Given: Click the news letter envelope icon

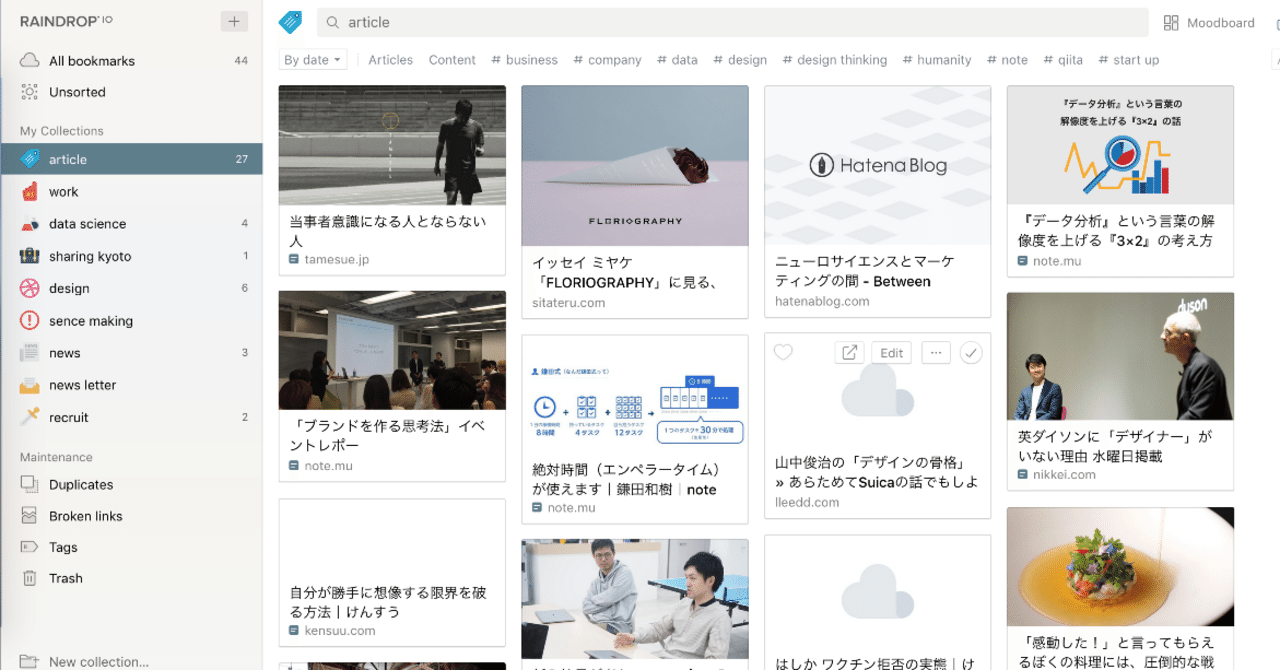Looking at the screenshot, I should [x=30, y=385].
